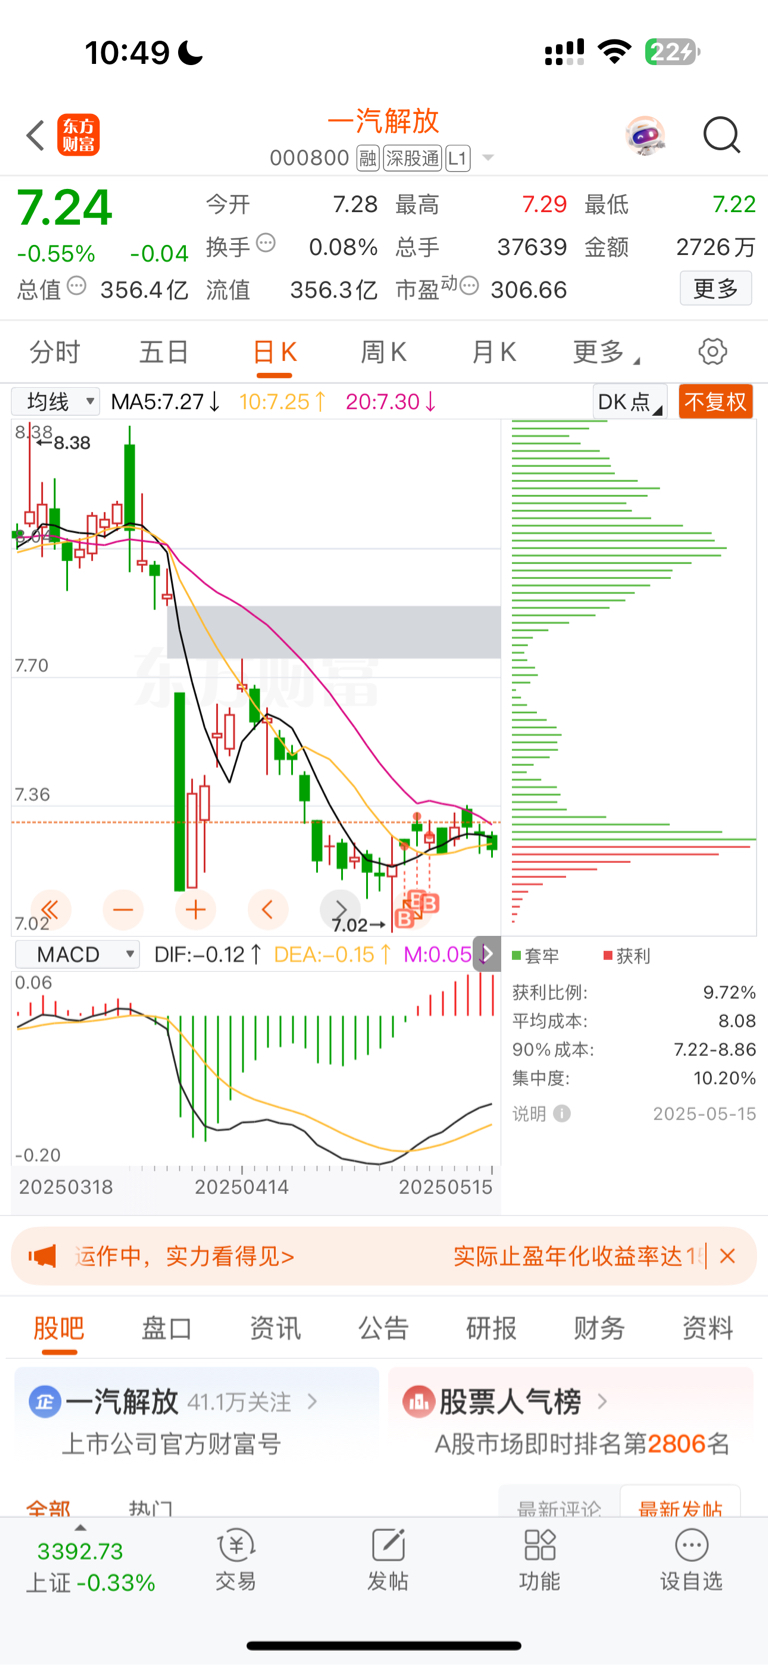Open the 资料 tab
Viewport: 768px width, 1665px height.
coord(708,1328)
